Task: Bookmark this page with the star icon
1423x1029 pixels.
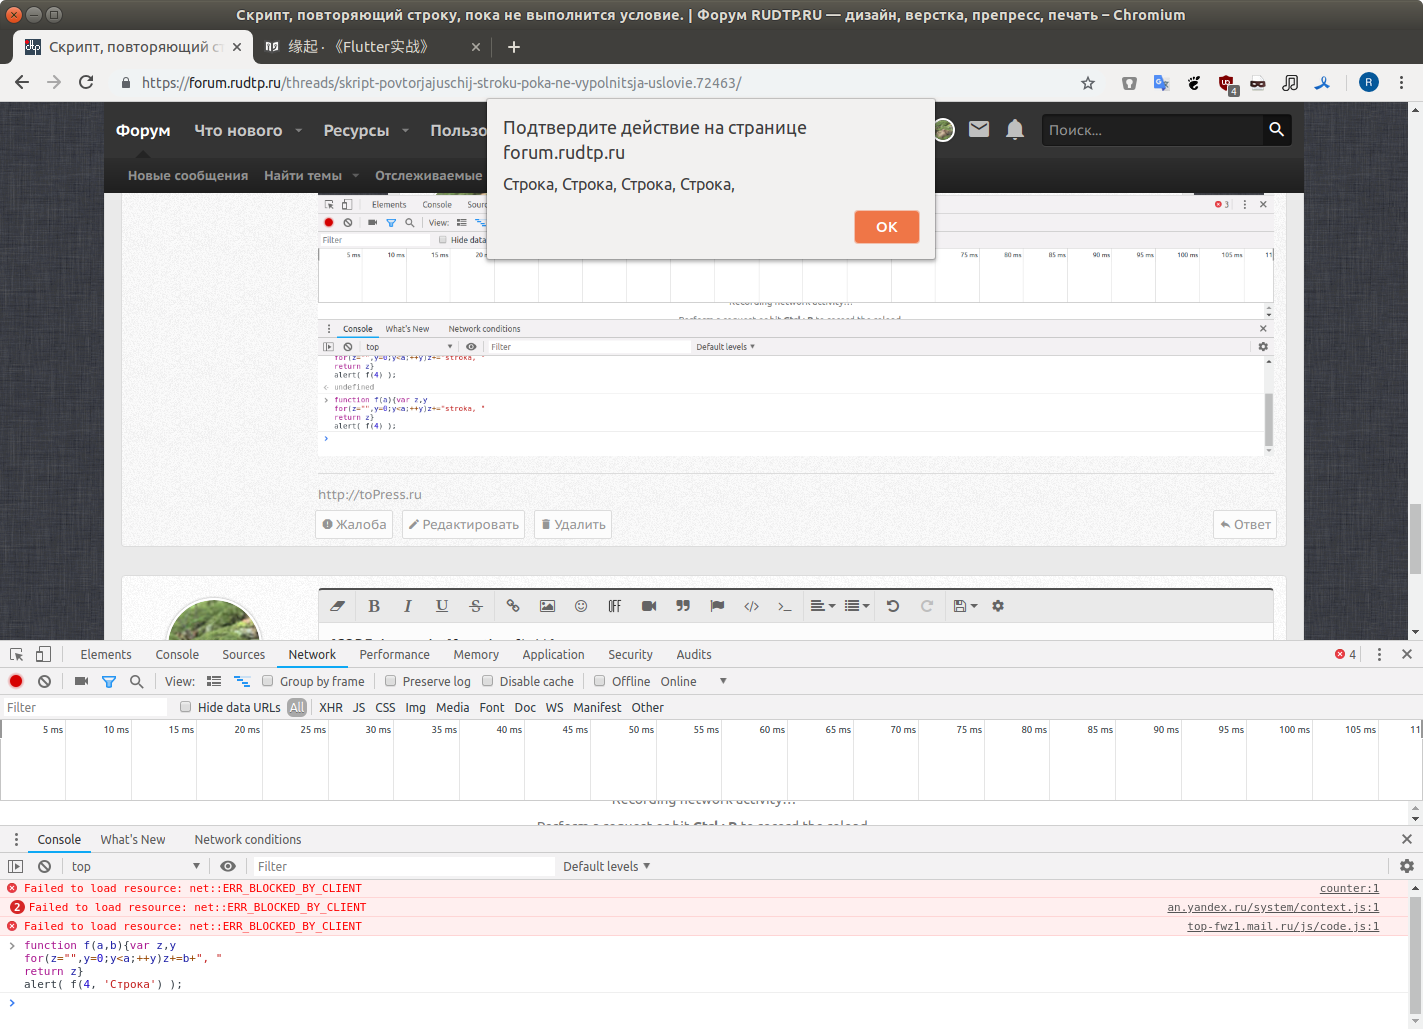Action: (1088, 83)
